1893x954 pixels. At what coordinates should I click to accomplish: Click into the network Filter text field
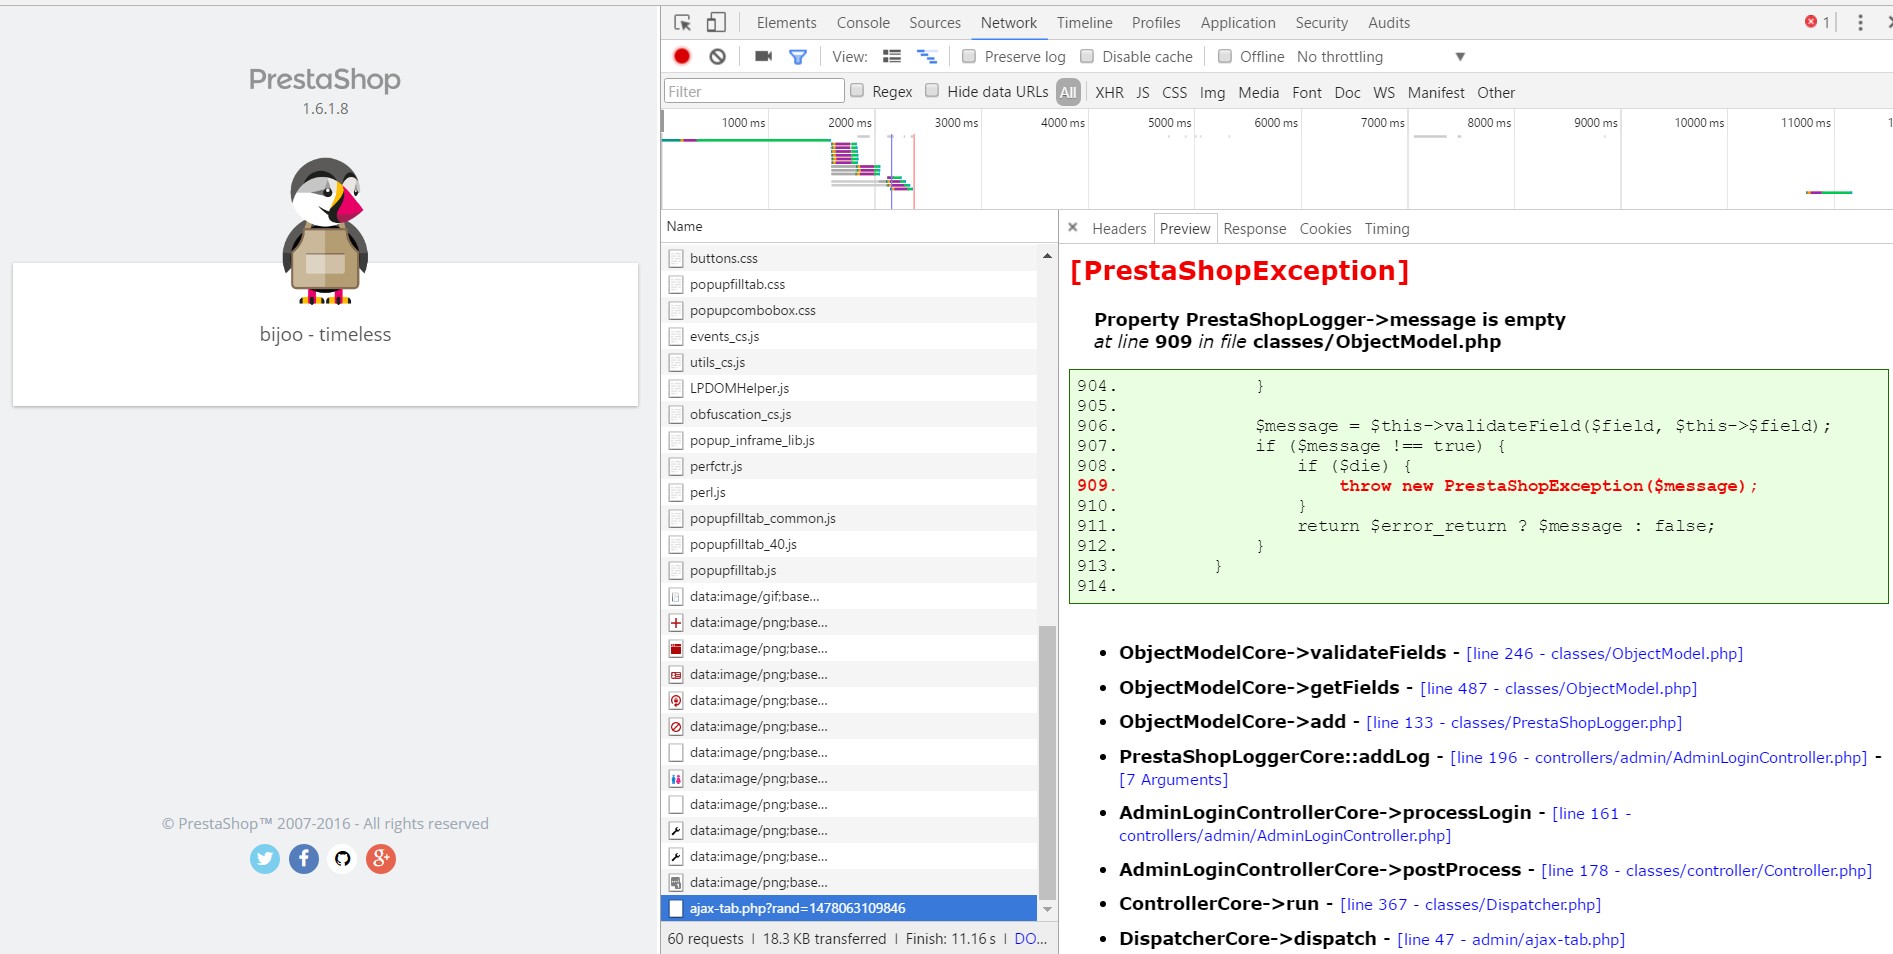tap(754, 91)
